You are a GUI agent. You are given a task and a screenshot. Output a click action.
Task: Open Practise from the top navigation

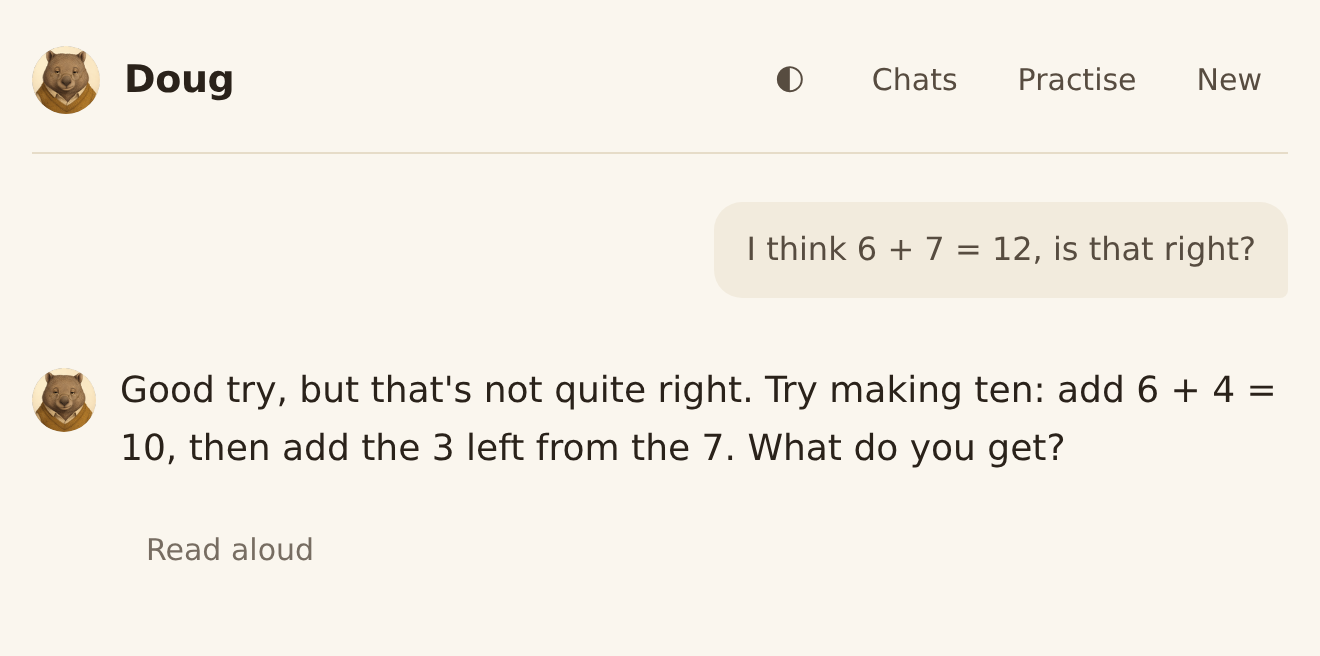1076,80
